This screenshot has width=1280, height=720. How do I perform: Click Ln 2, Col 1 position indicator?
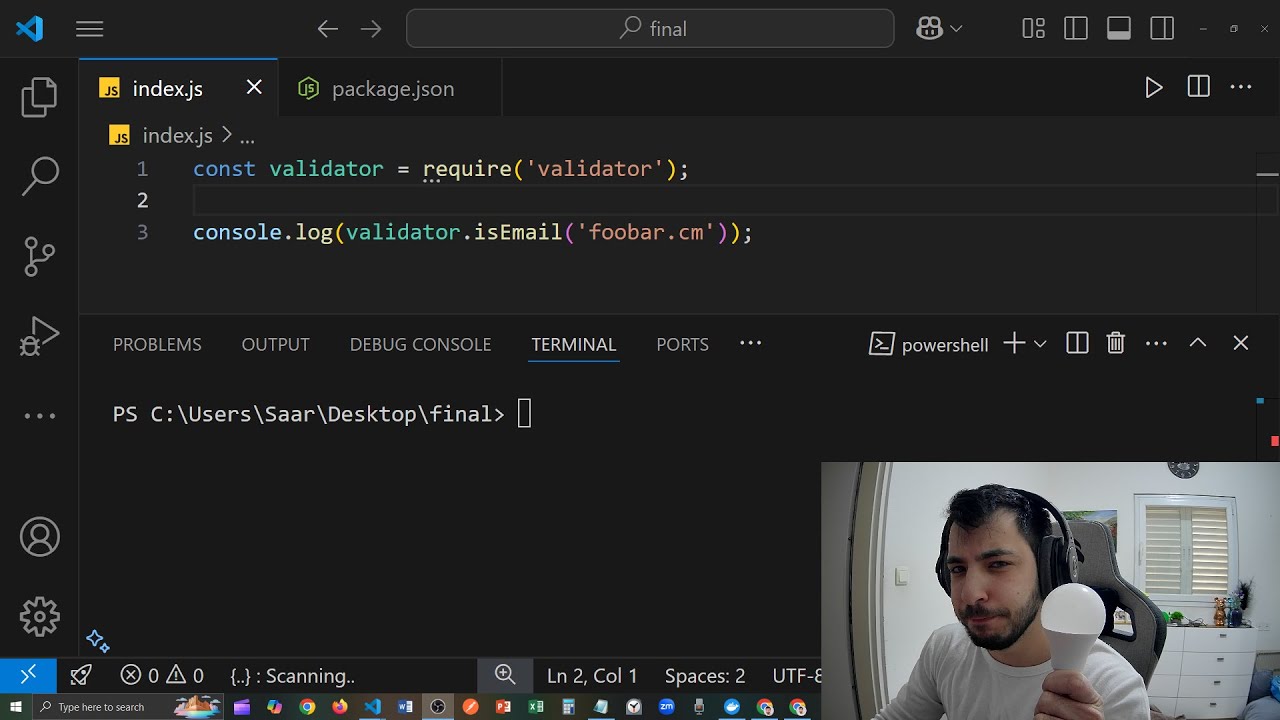click(x=592, y=676)
